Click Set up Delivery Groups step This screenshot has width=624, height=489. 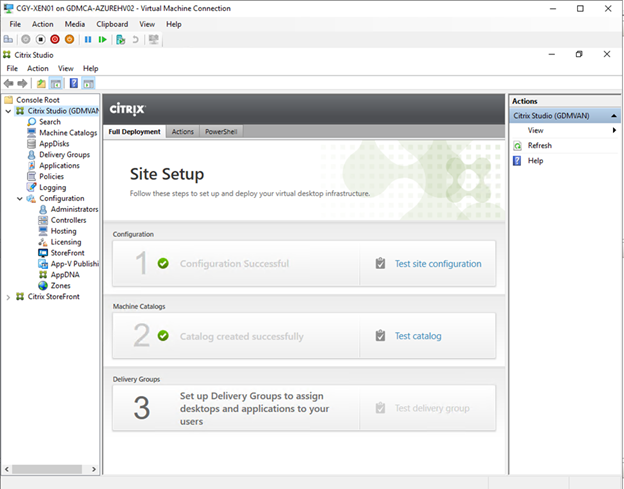(x=254, y=409)
